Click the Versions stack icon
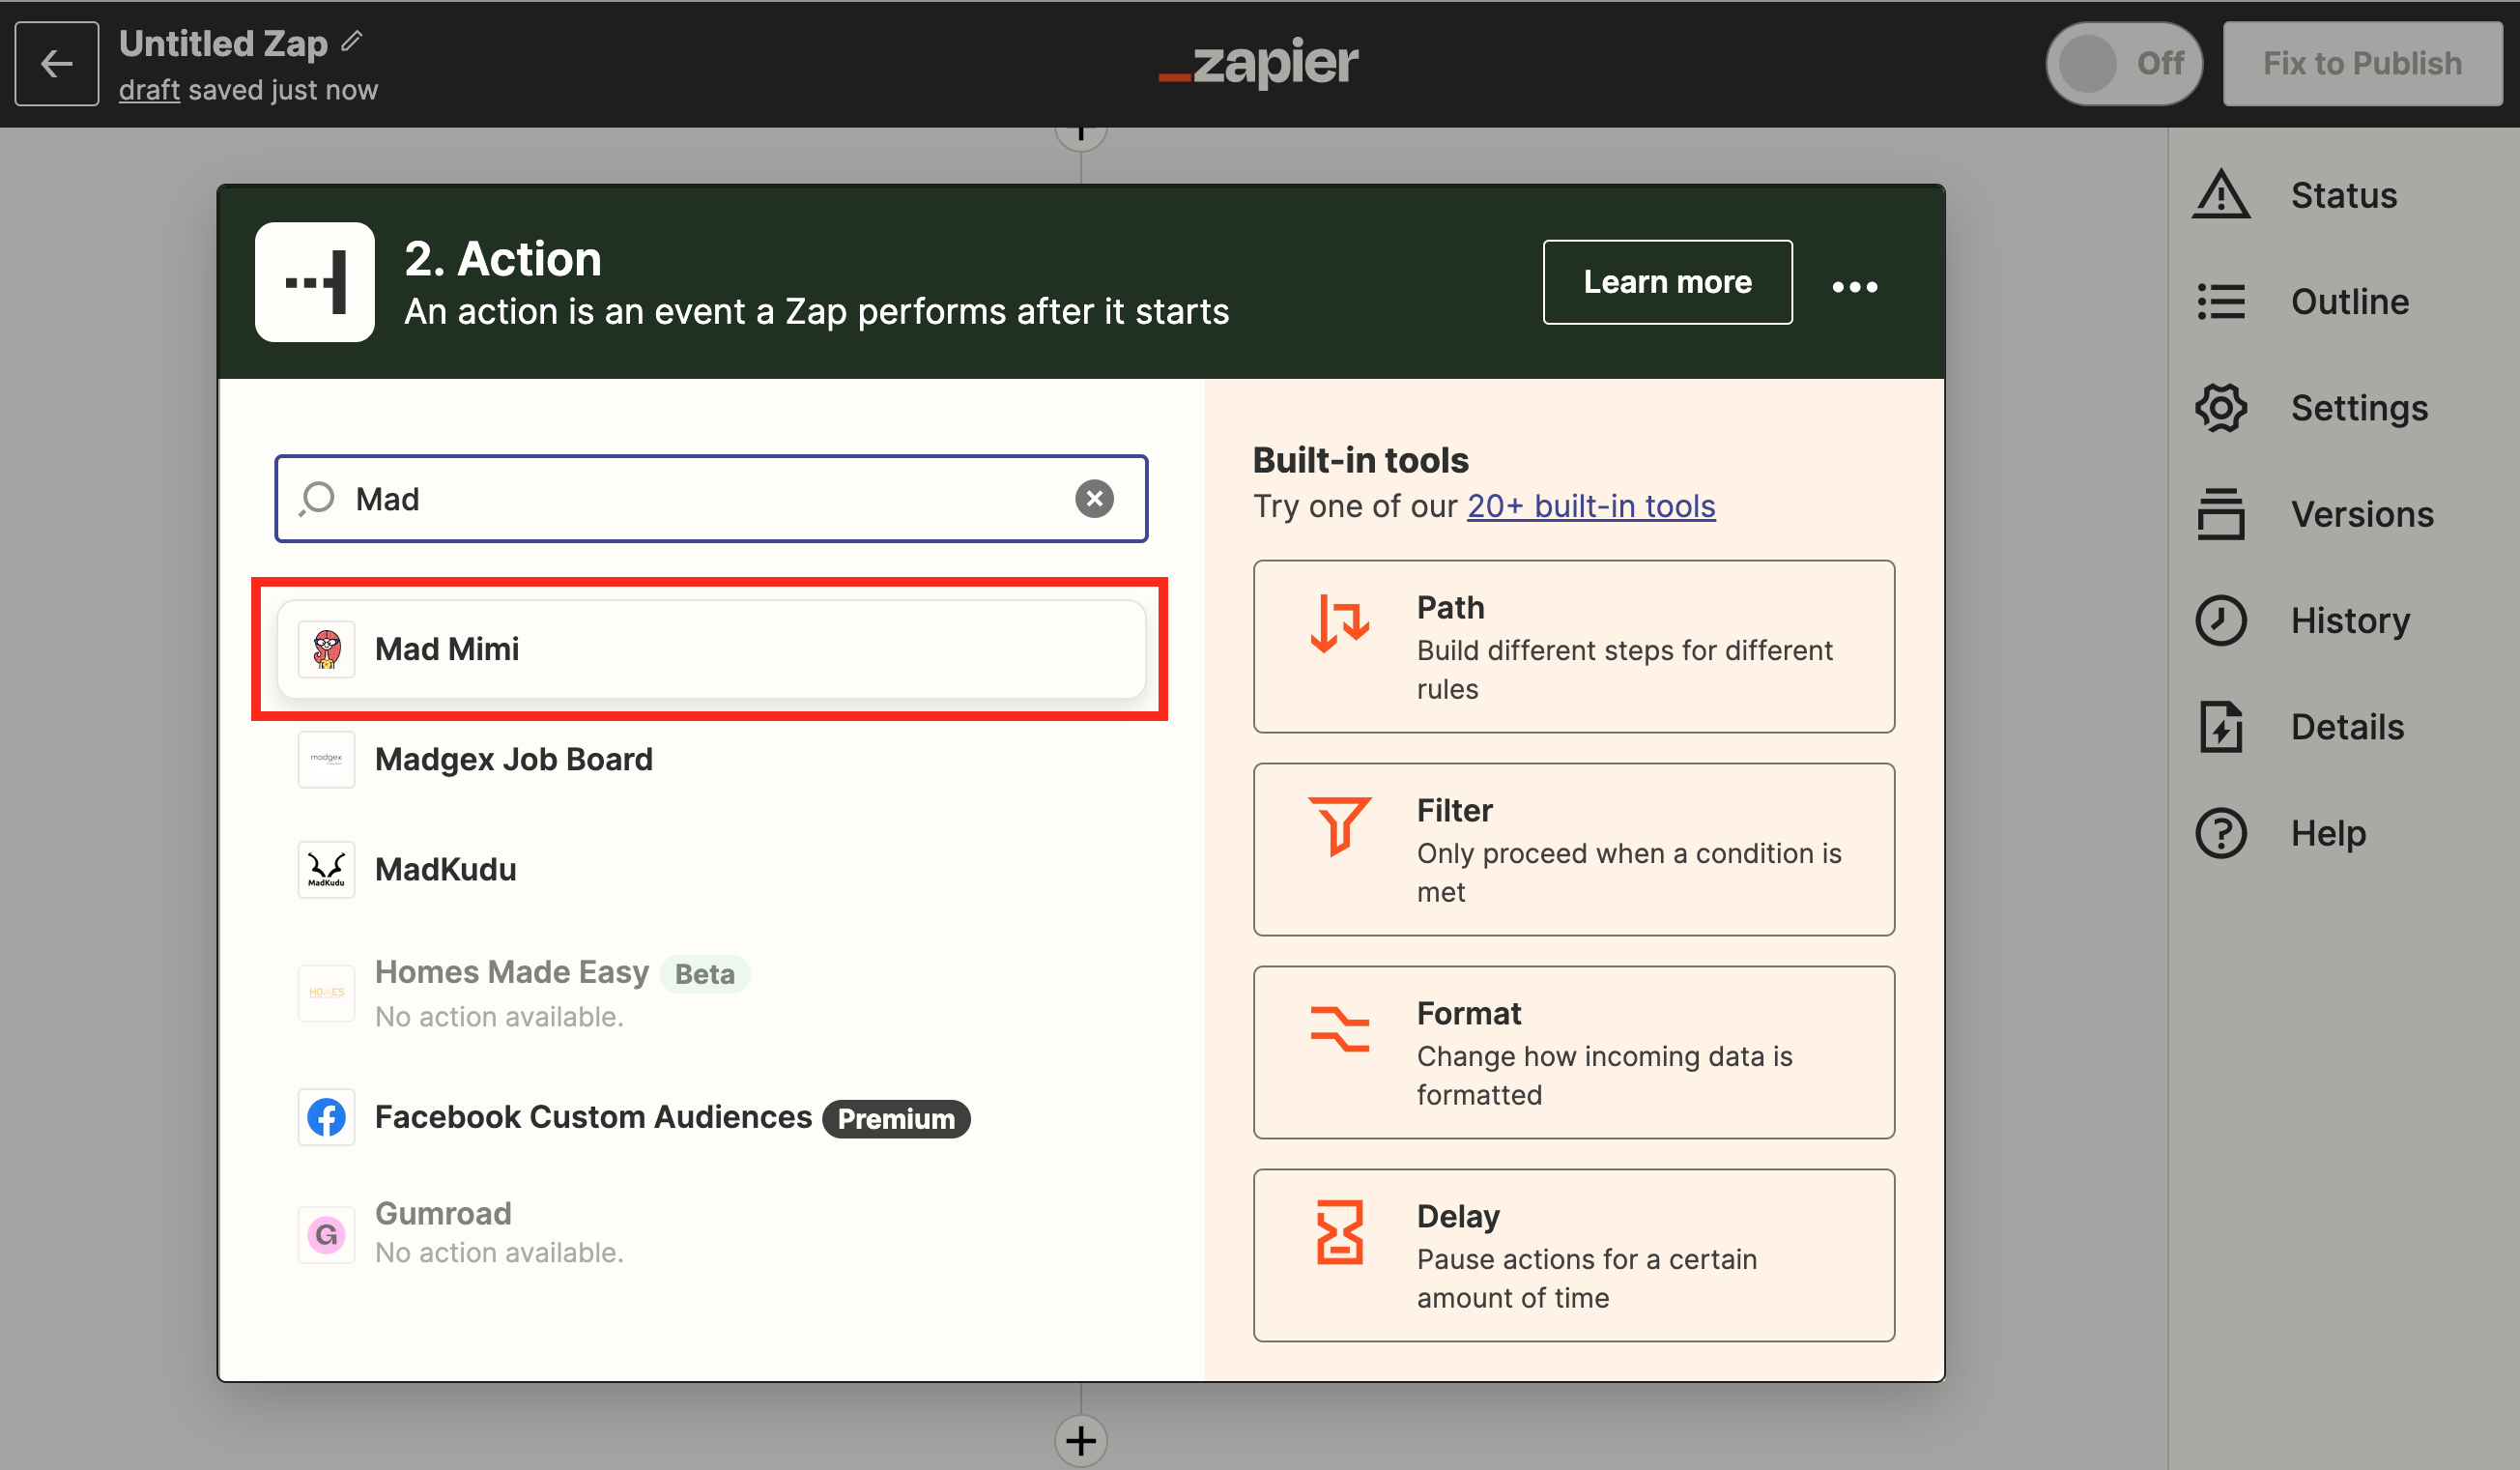 (2221, 514)
